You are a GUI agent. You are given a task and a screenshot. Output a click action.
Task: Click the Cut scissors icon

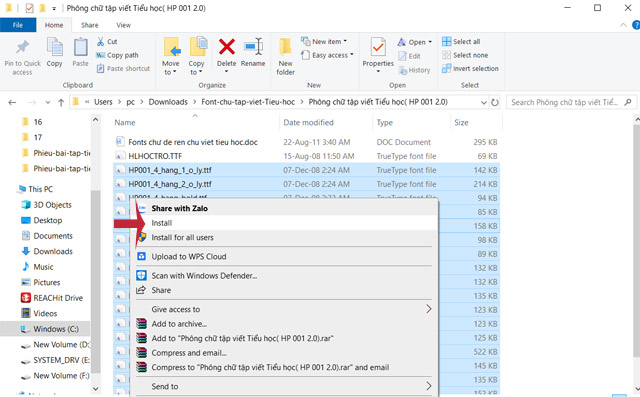tap(100, 42)
